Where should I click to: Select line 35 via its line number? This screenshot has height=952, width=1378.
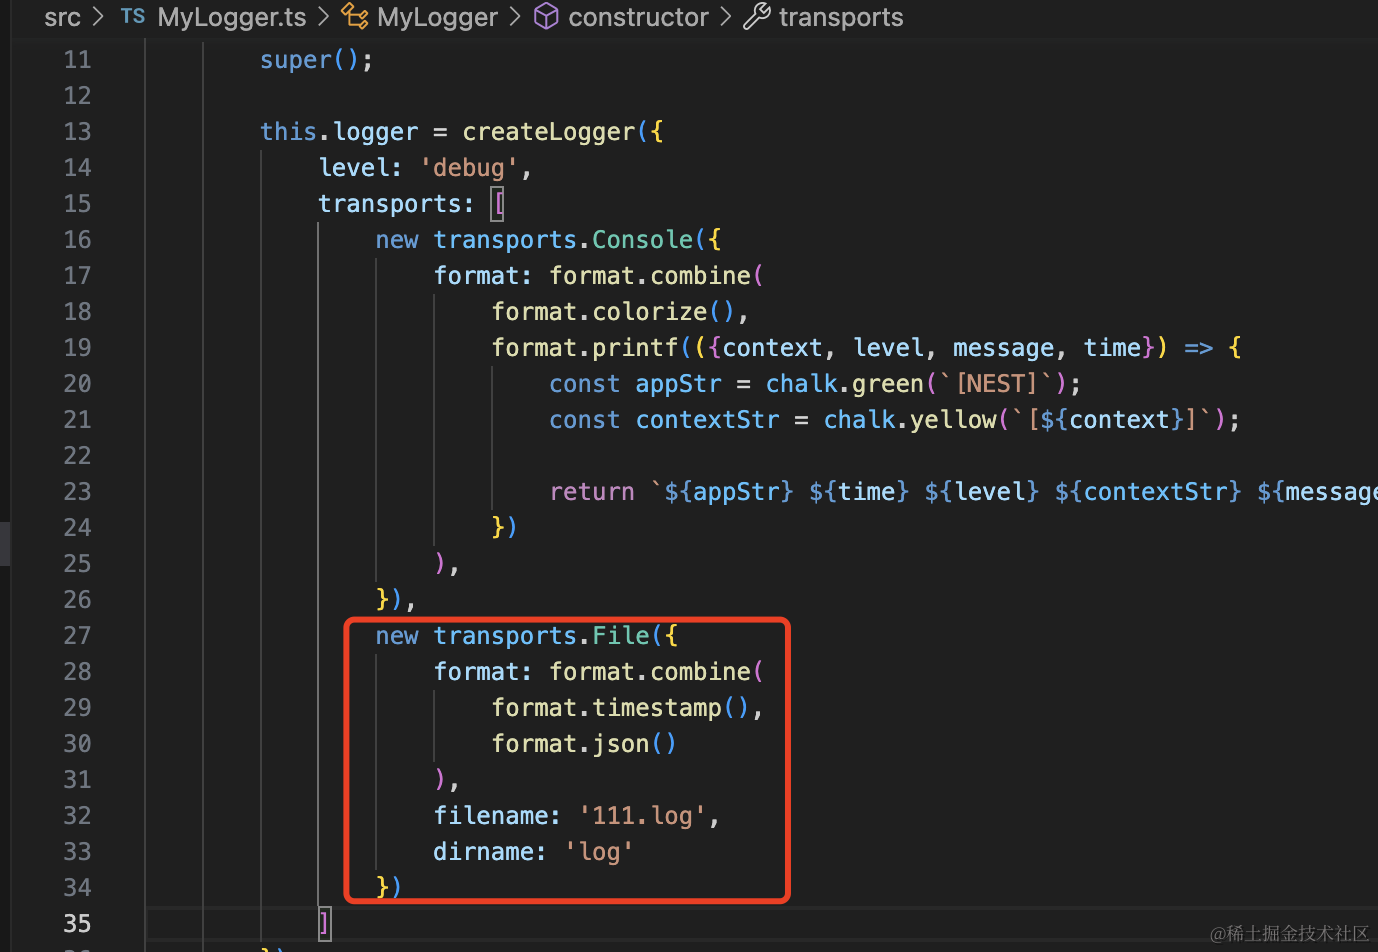77,924
